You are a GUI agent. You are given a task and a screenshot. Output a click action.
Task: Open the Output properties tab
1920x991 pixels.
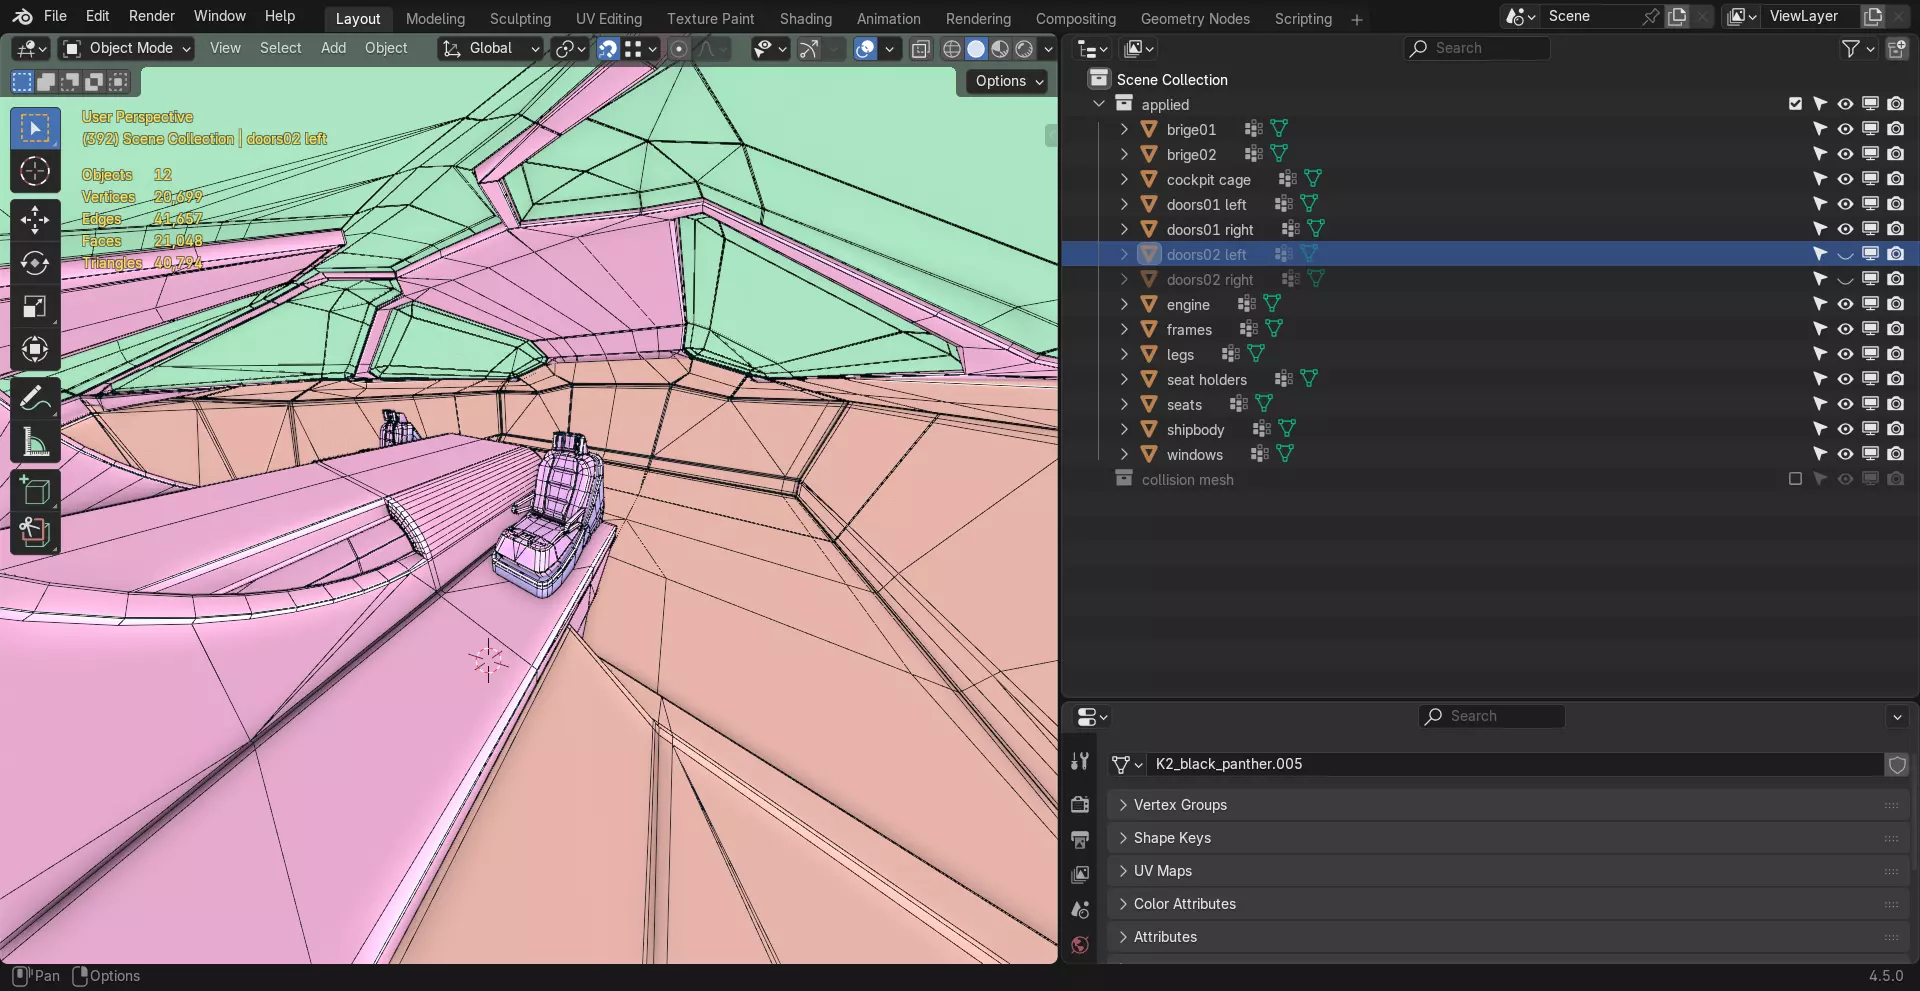[1080, 839]
